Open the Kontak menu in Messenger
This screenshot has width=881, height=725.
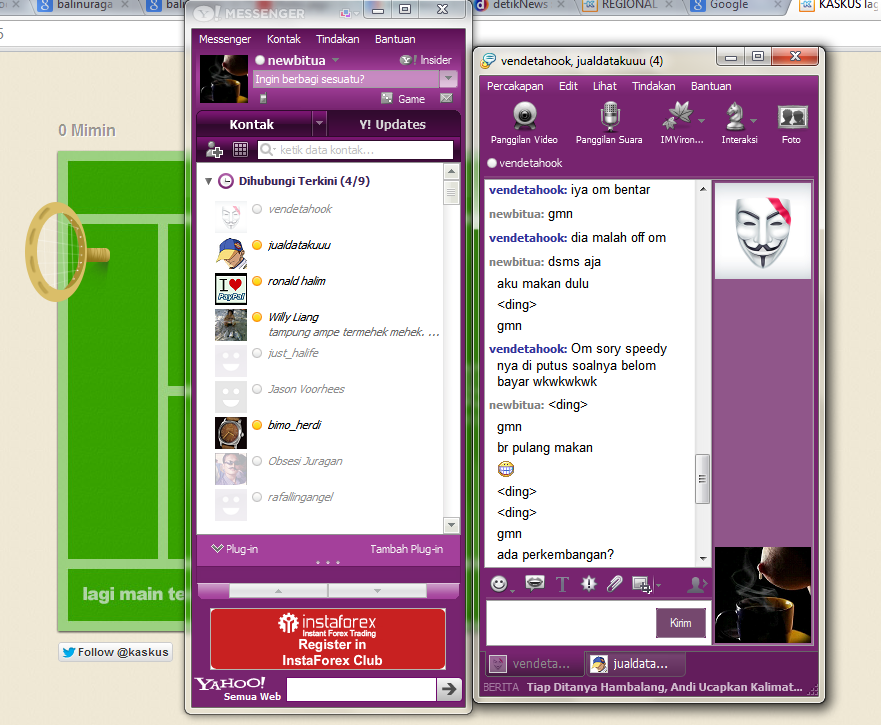(283, 39)
